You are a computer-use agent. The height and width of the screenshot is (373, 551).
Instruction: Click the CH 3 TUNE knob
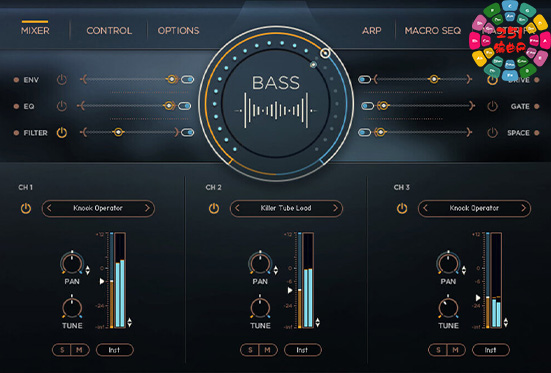(448, 307)
